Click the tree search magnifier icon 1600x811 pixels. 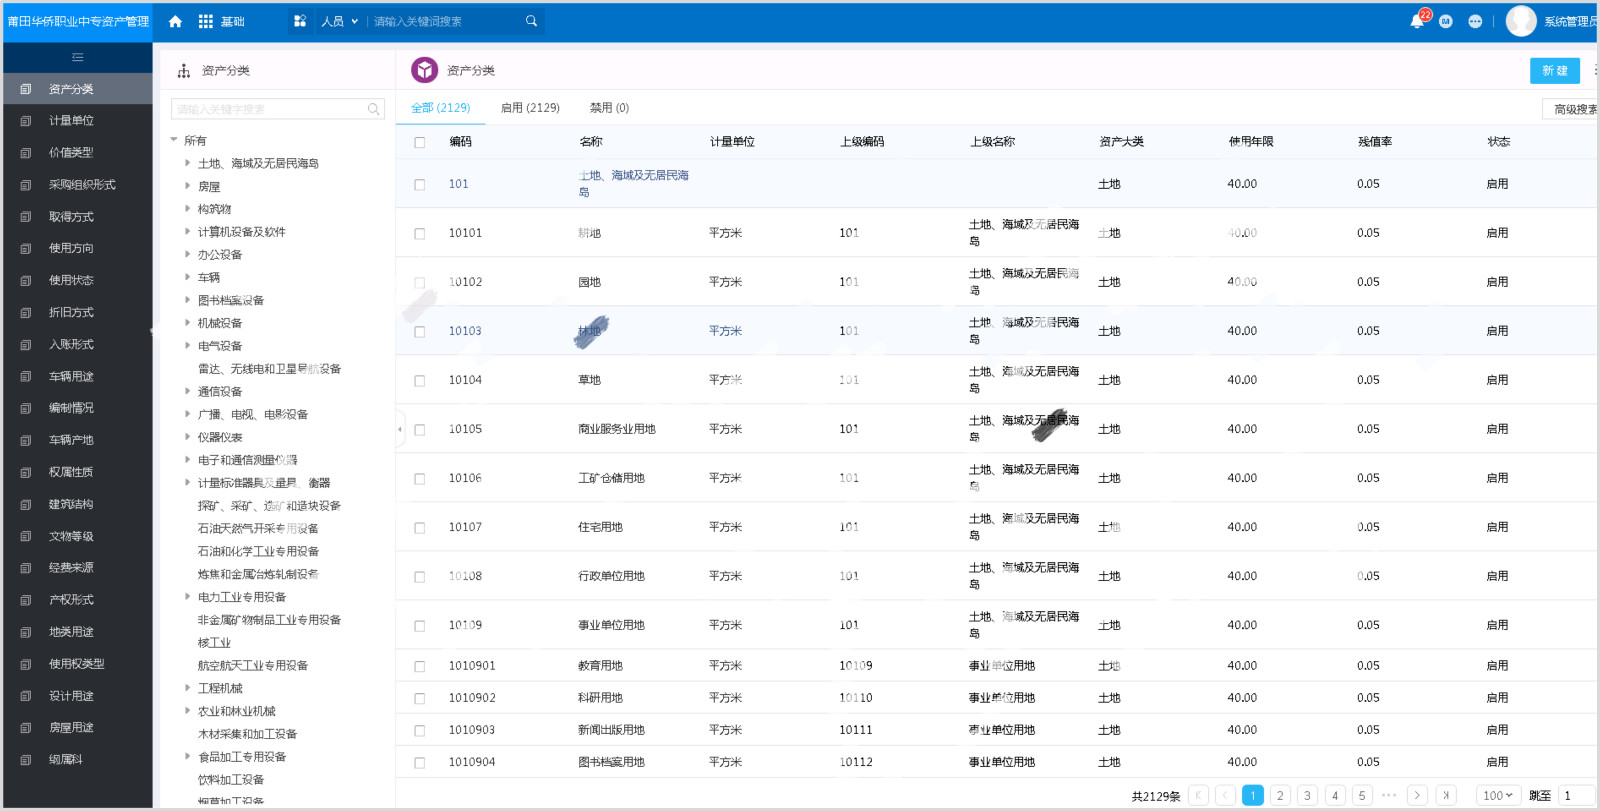point(373,109)
